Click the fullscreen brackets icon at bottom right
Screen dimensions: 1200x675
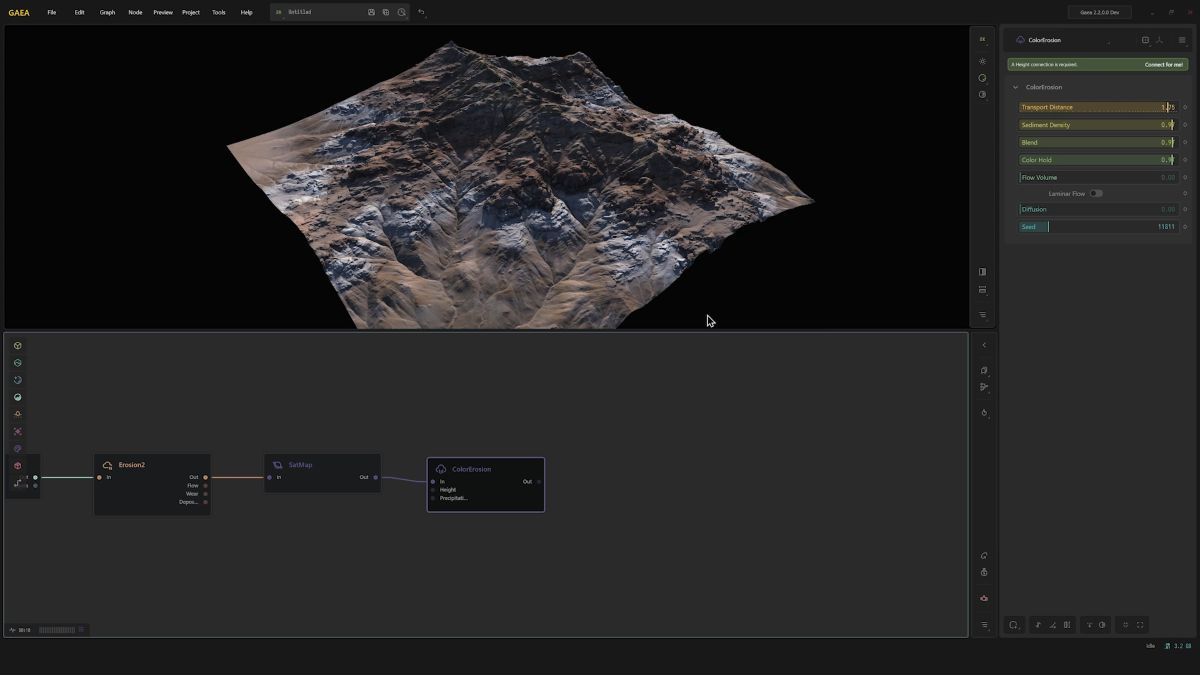tap(1140, 625)
